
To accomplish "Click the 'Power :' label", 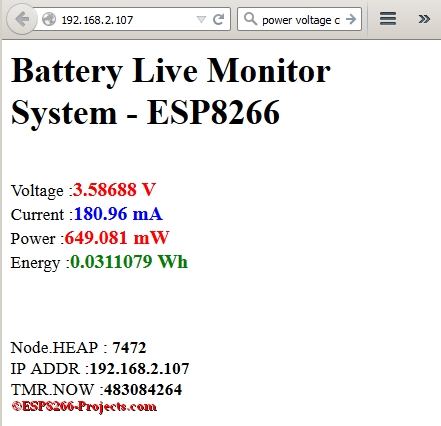I will click(x=37, y=239).
